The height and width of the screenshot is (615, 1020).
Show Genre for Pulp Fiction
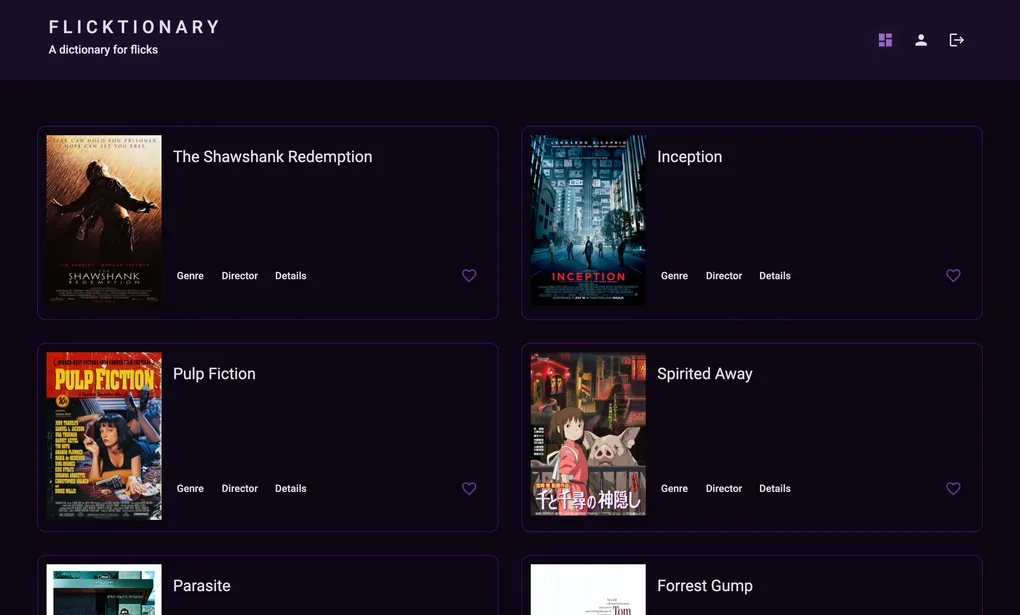[190, 488]
